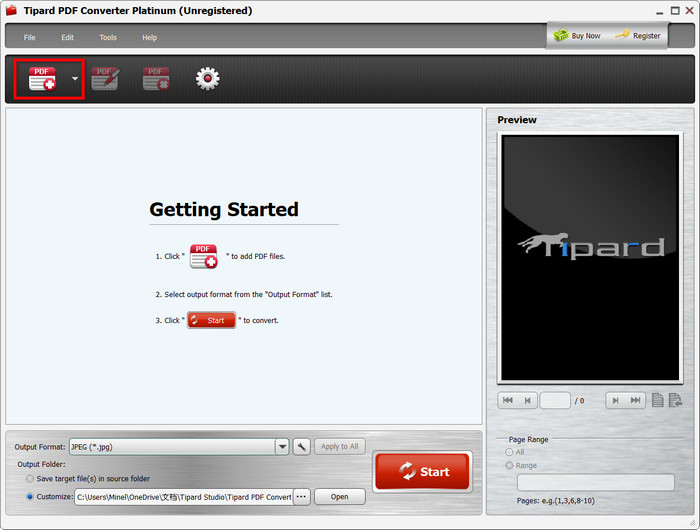
Task: Click the single page view icon
Action: [658, 400]
